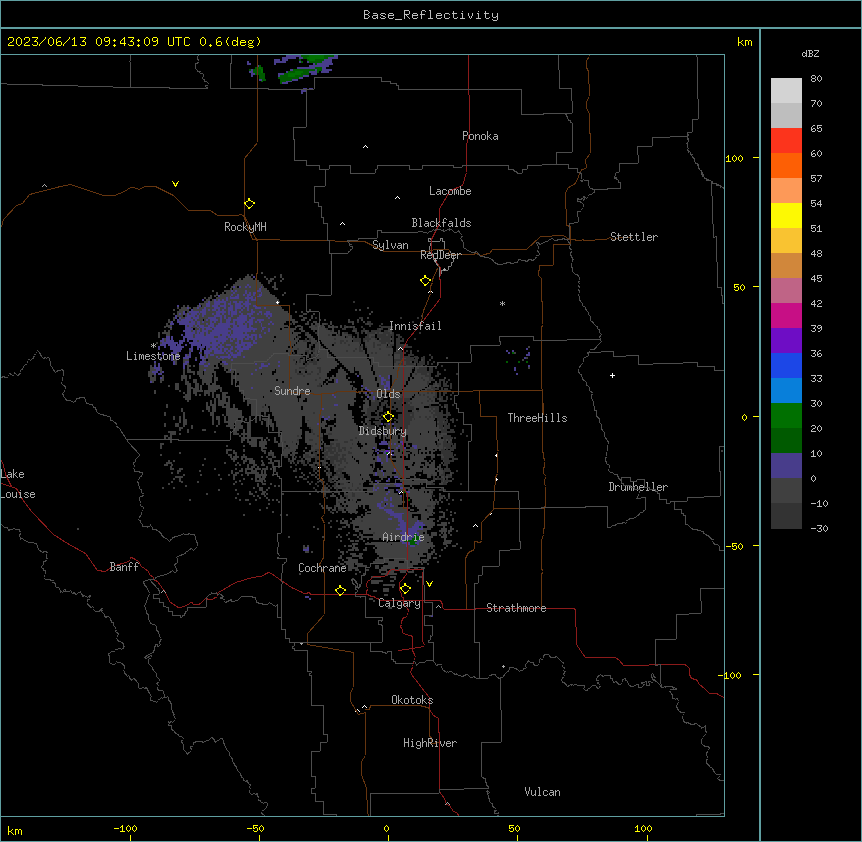Select the yellow 51-54 dBZ legend swatch

point(786,215)
